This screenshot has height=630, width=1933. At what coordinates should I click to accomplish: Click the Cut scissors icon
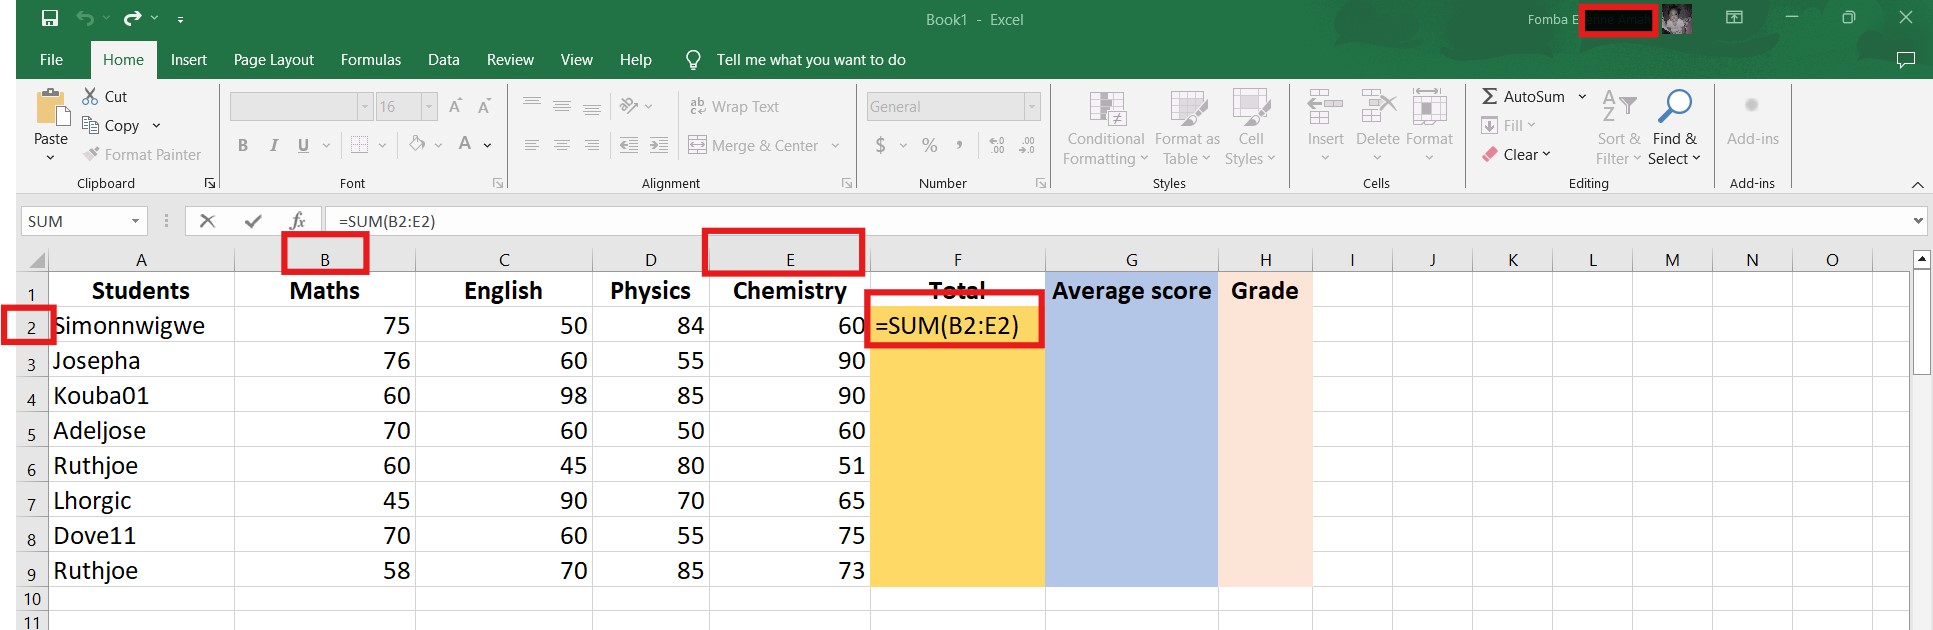click(x=90, y=97)
